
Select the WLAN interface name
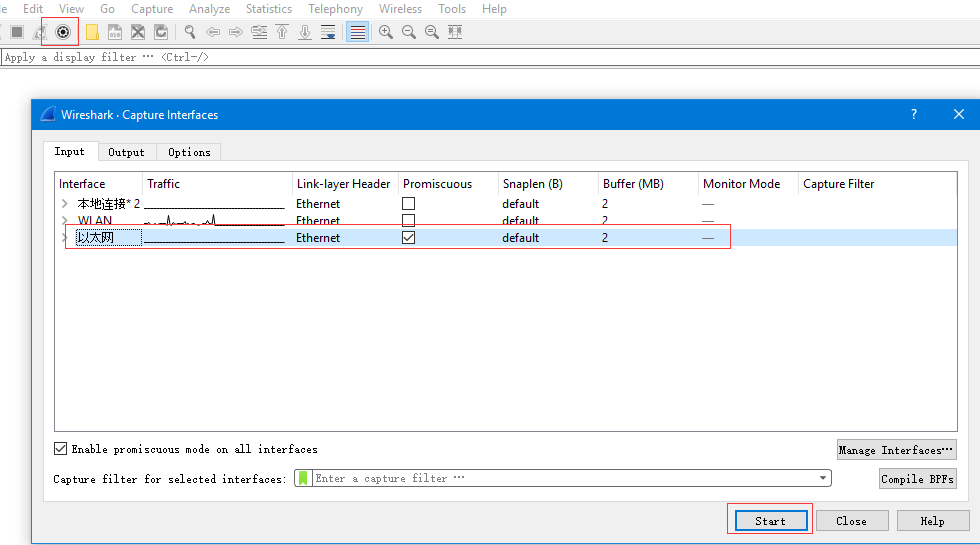pos(95,220)
